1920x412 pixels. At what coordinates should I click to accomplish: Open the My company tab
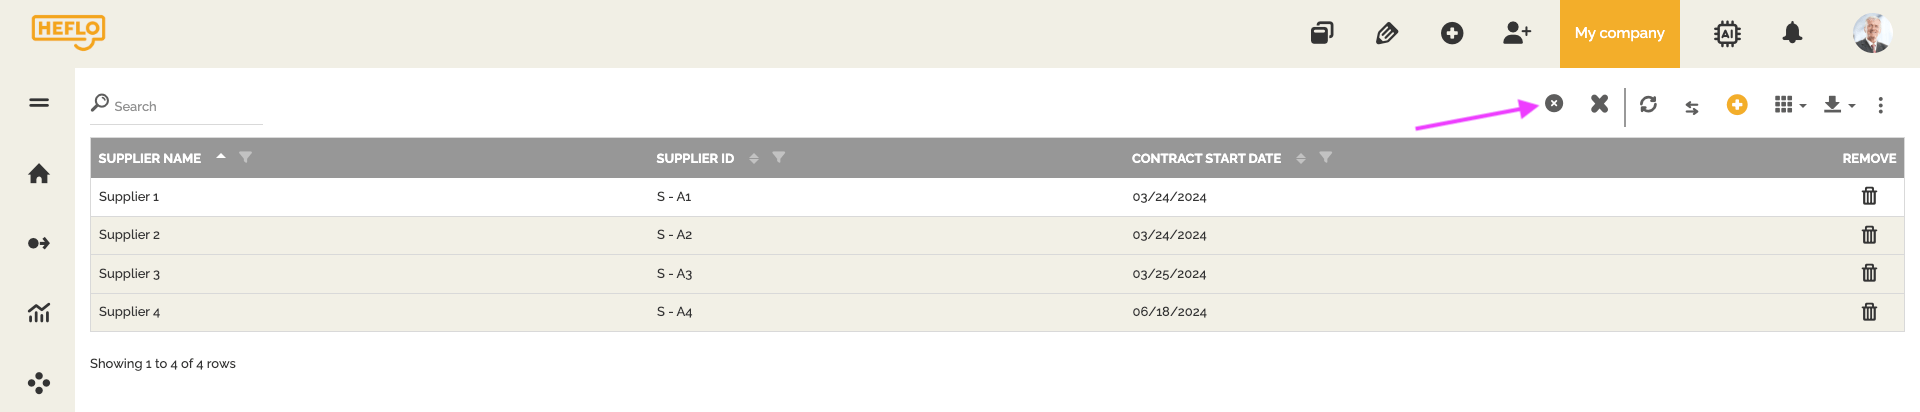[1619, 34]
